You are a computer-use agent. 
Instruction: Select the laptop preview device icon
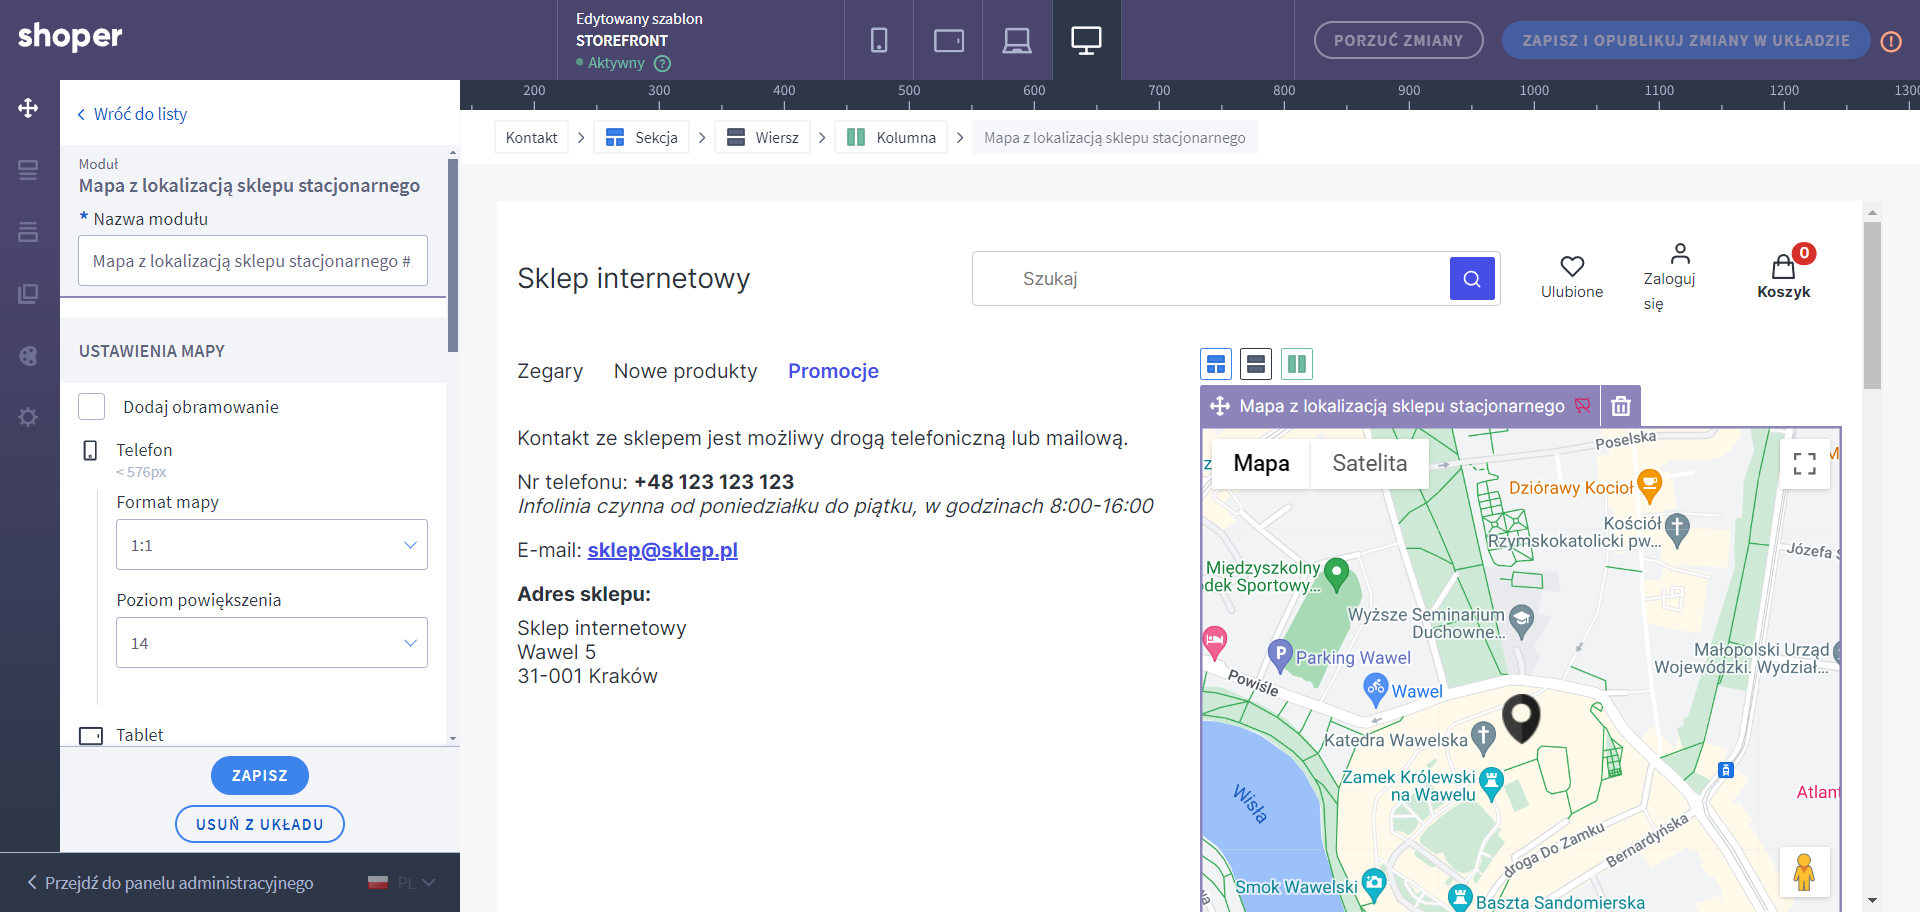[x=1017, y=40]
